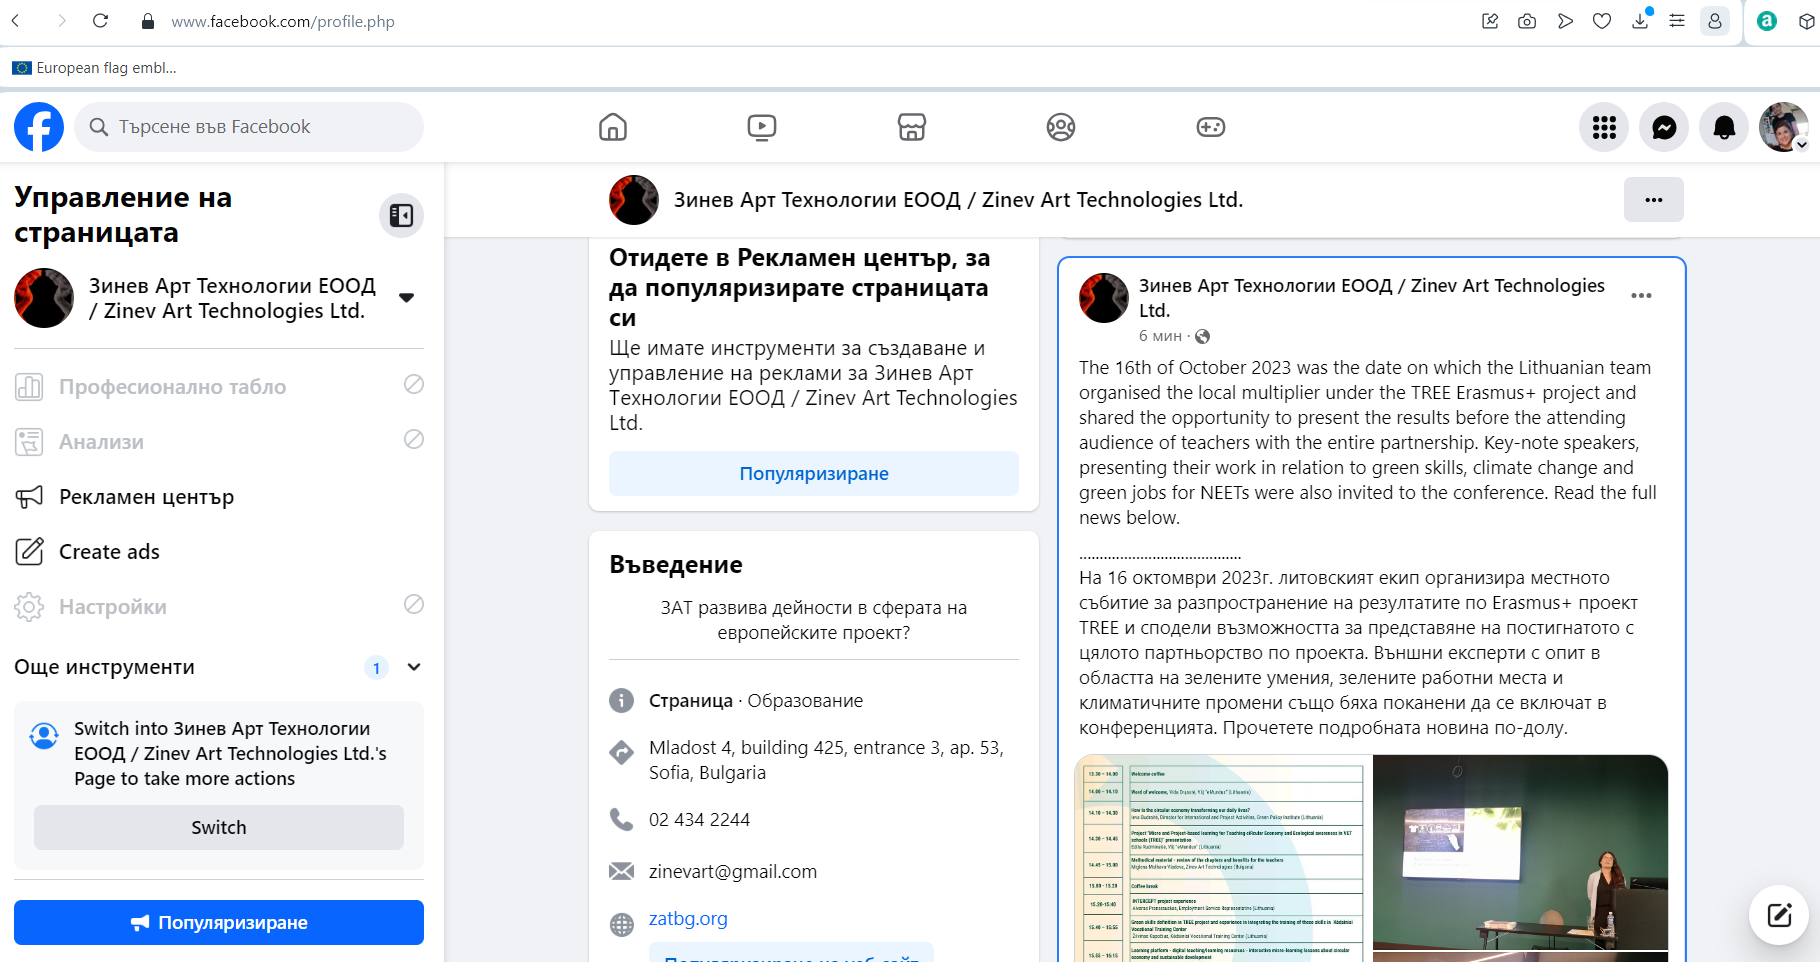Click the phone handset icon
This screenshot has height=962, width=1820.
click(622, 820)
